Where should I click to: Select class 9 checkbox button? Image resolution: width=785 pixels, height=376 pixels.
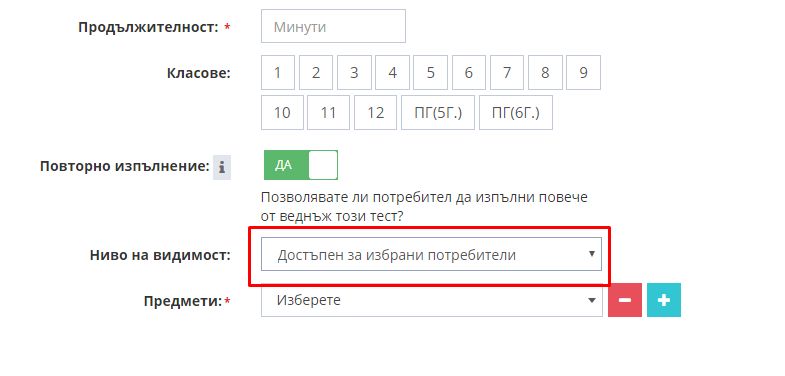click(x=583, y=73)
